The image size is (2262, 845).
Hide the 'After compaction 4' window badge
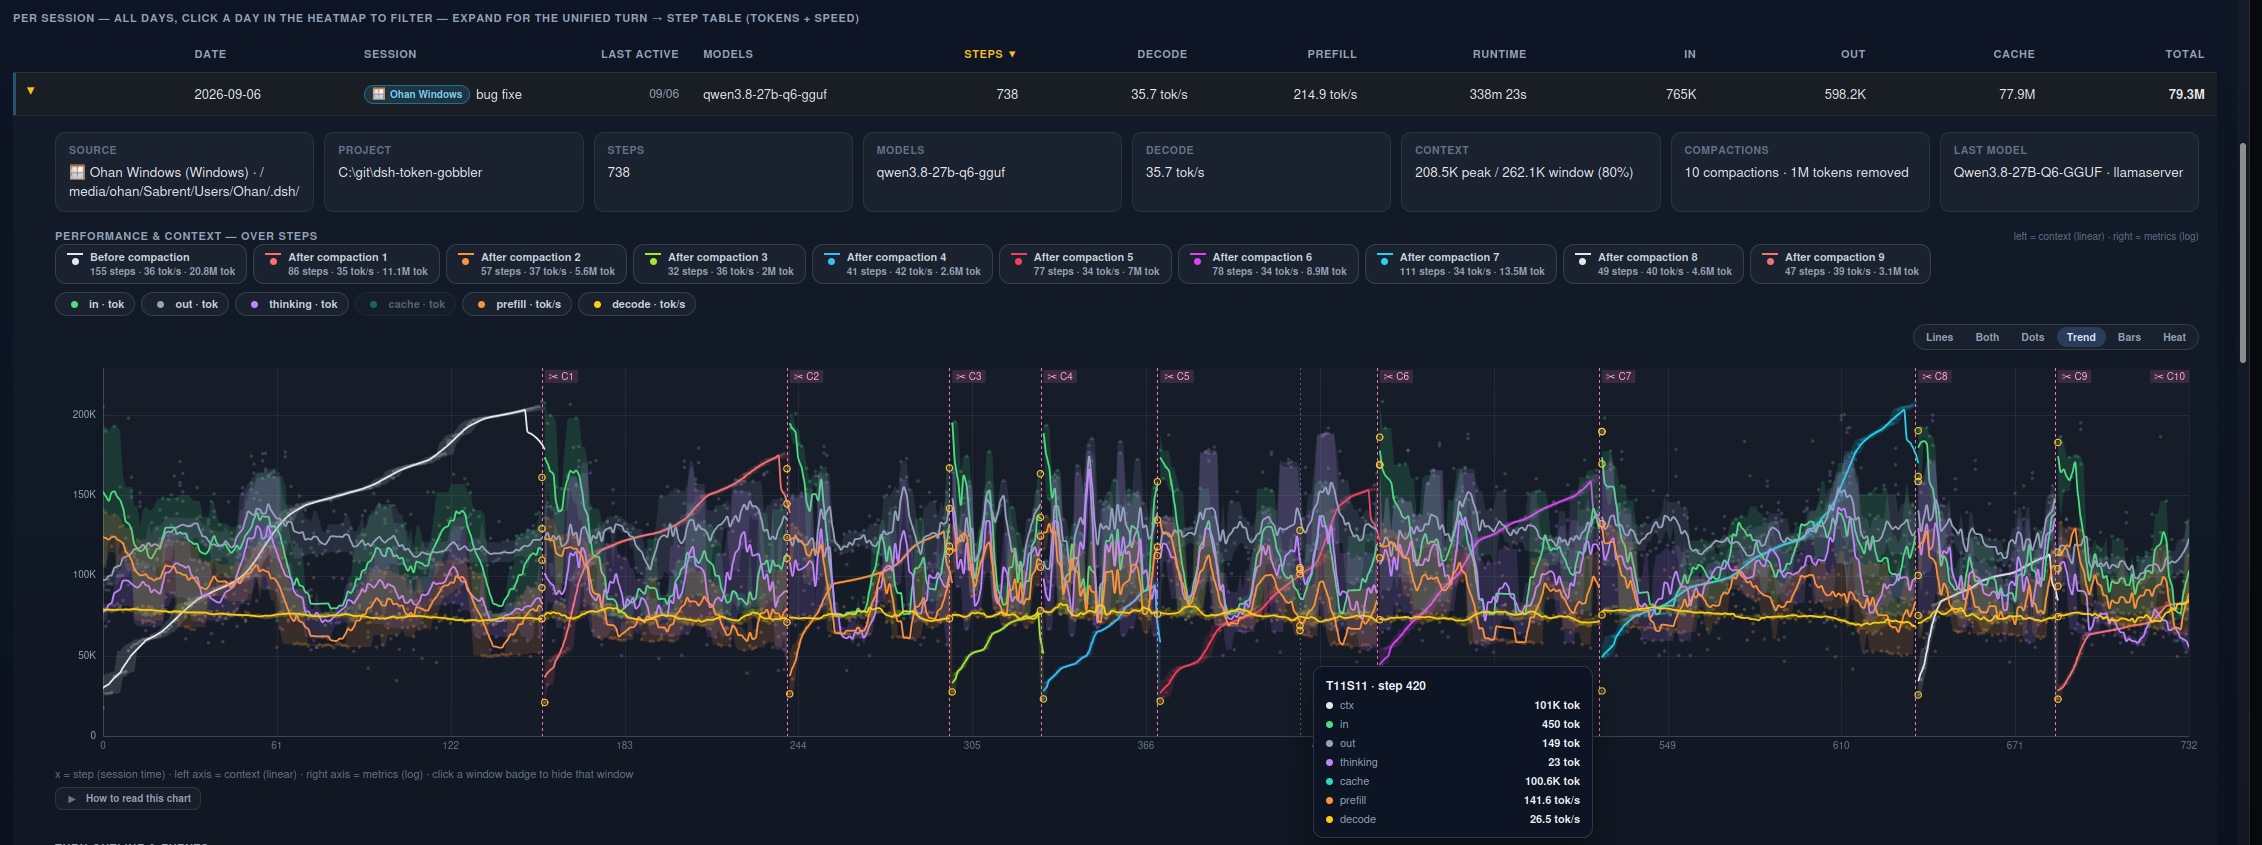902,264
